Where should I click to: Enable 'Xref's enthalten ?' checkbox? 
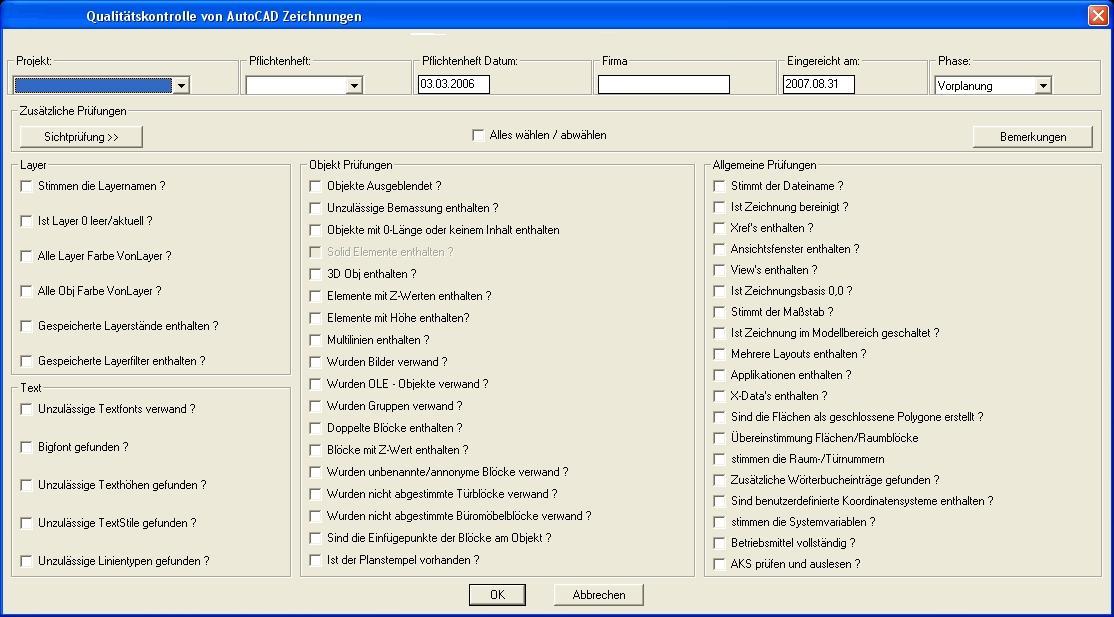tap(720, 228)
